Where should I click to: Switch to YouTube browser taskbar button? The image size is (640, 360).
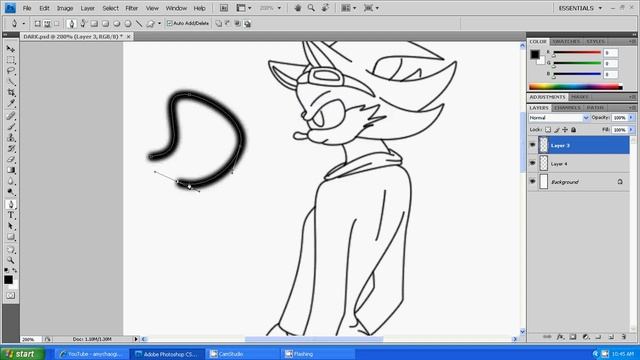click(x=93, y=354)
